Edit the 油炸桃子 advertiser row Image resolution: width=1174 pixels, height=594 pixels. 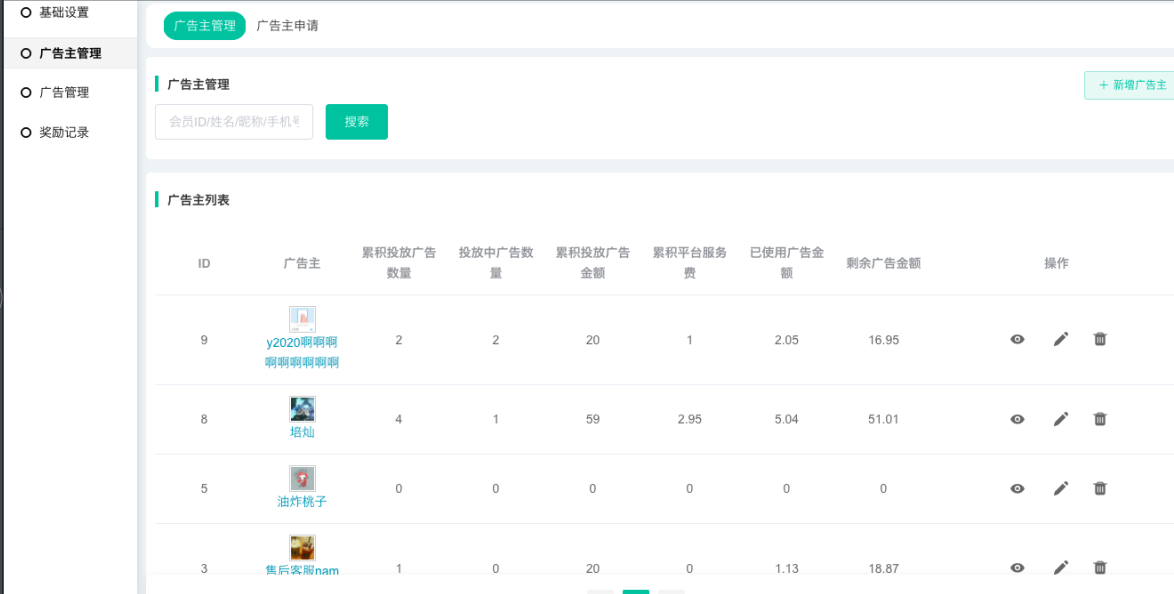point(1061,488)
